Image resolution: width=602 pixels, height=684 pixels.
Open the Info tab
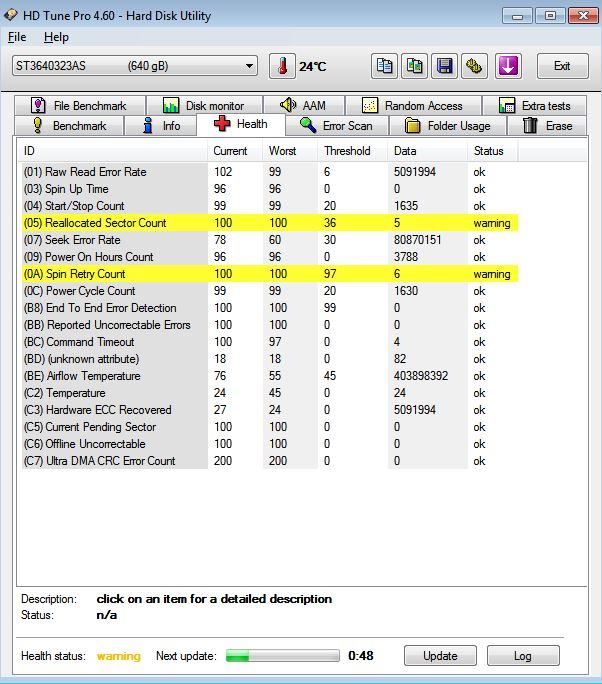click(161, 126)
